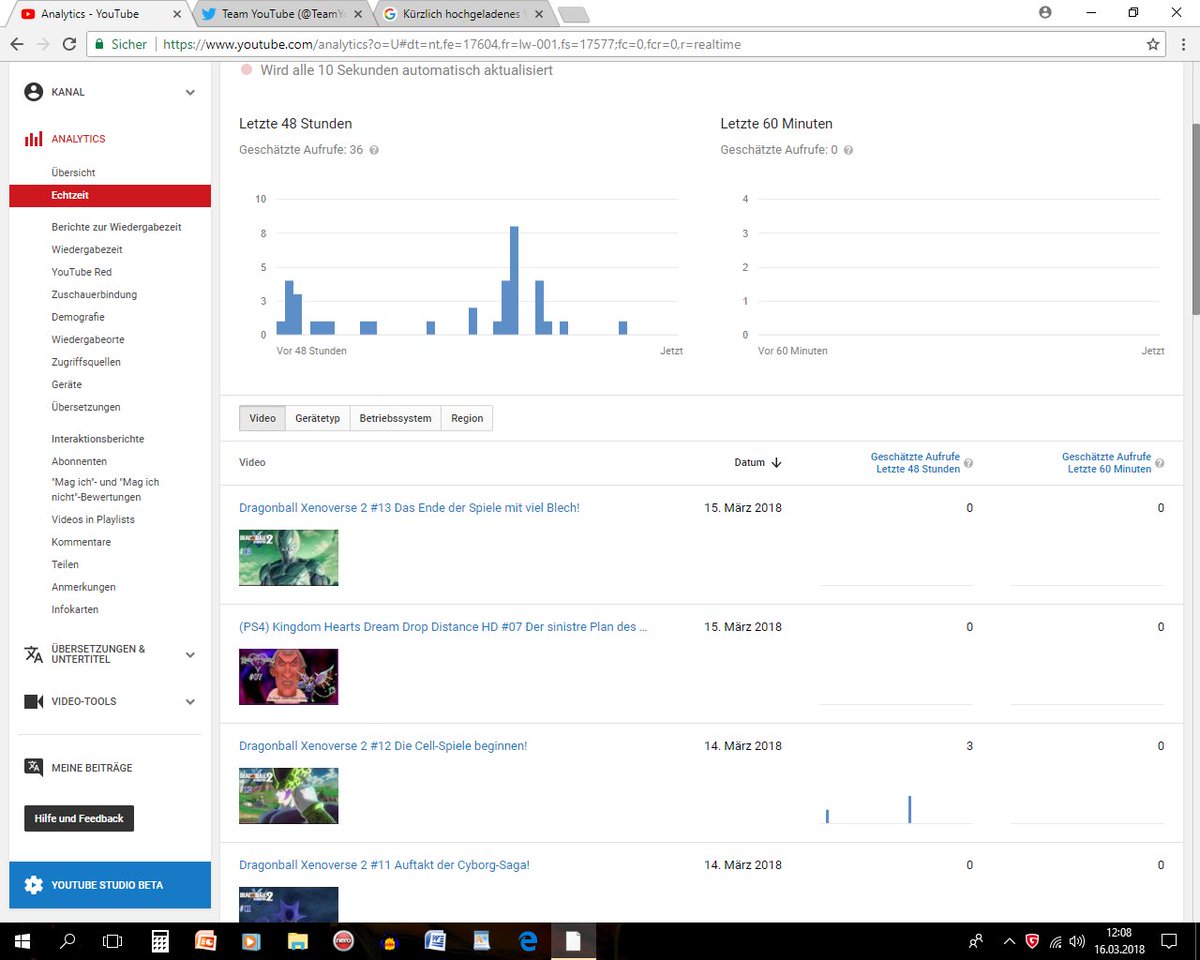
Task: Open Microsoft Edge from the taskbar
Action: [527, 941]
